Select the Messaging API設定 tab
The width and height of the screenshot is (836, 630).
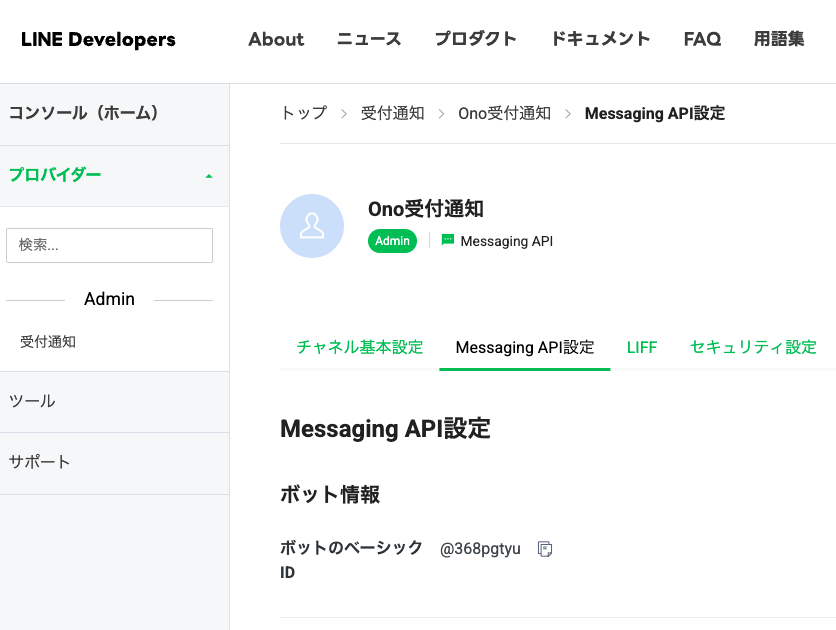(525, 347)
